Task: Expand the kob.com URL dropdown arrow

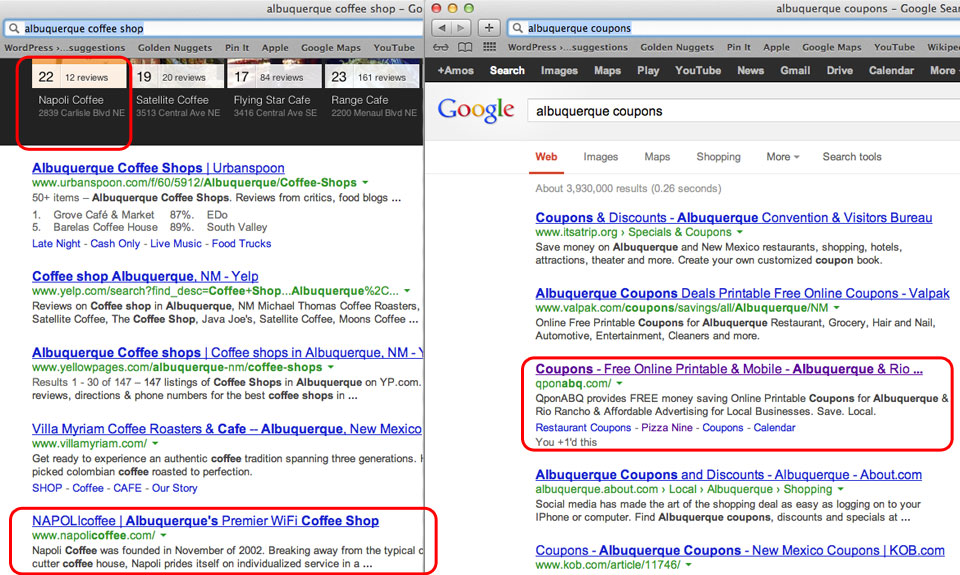Action: (689, 565)
